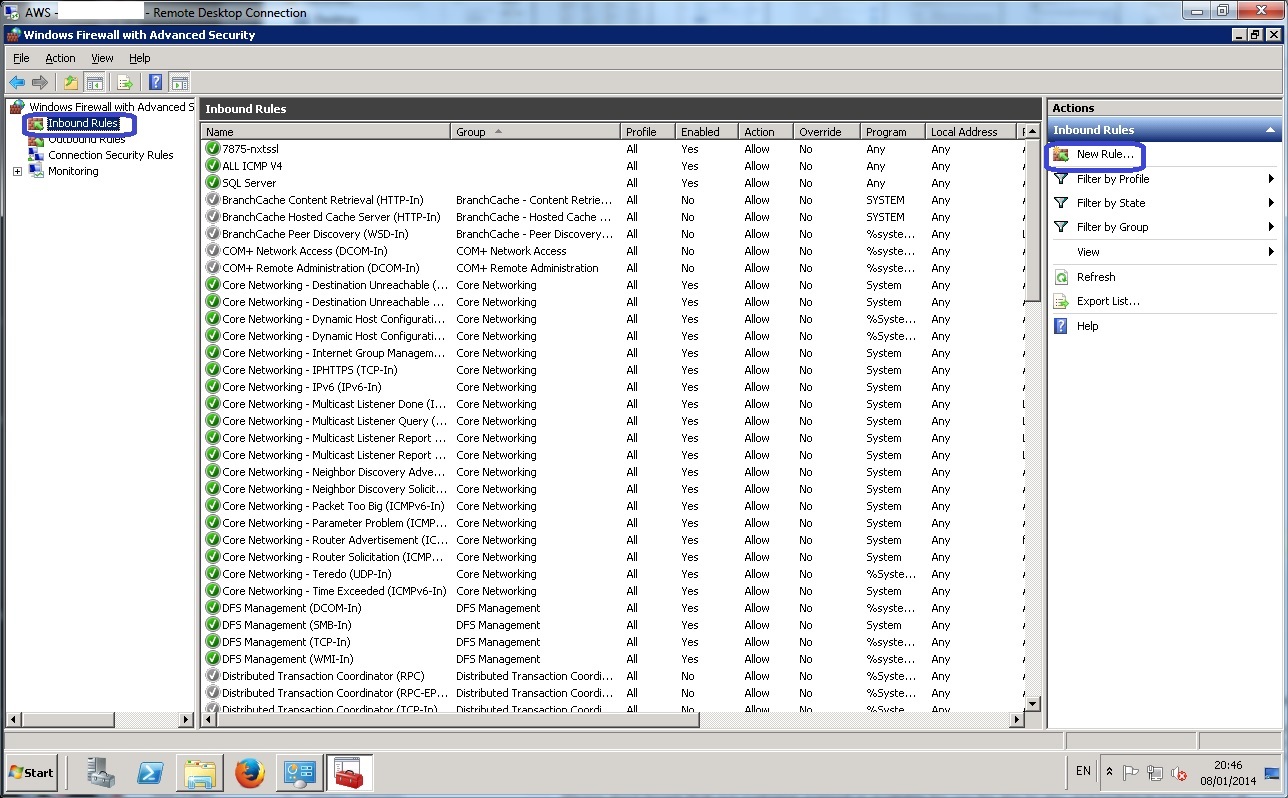Click the Local Address column header

click(971, 132)
